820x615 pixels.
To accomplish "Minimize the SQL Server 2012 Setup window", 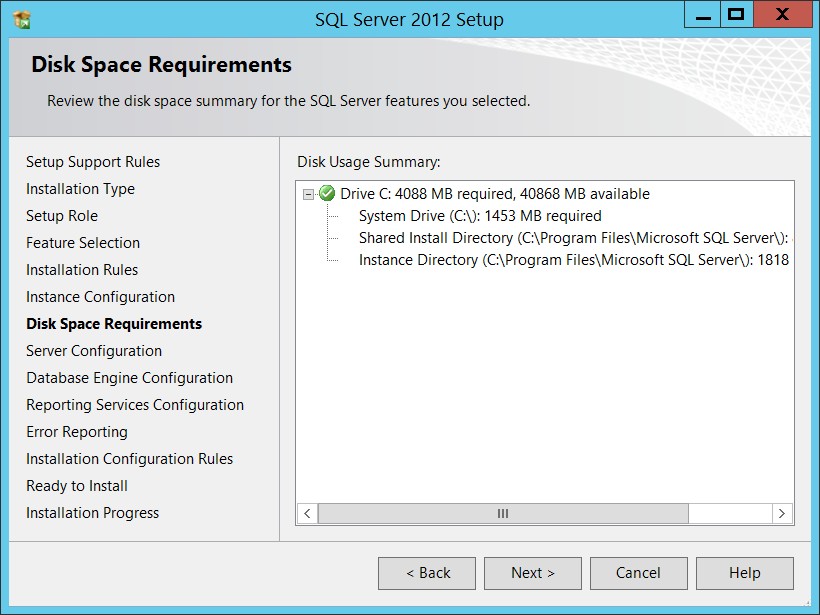I will (x=703, y=16).
